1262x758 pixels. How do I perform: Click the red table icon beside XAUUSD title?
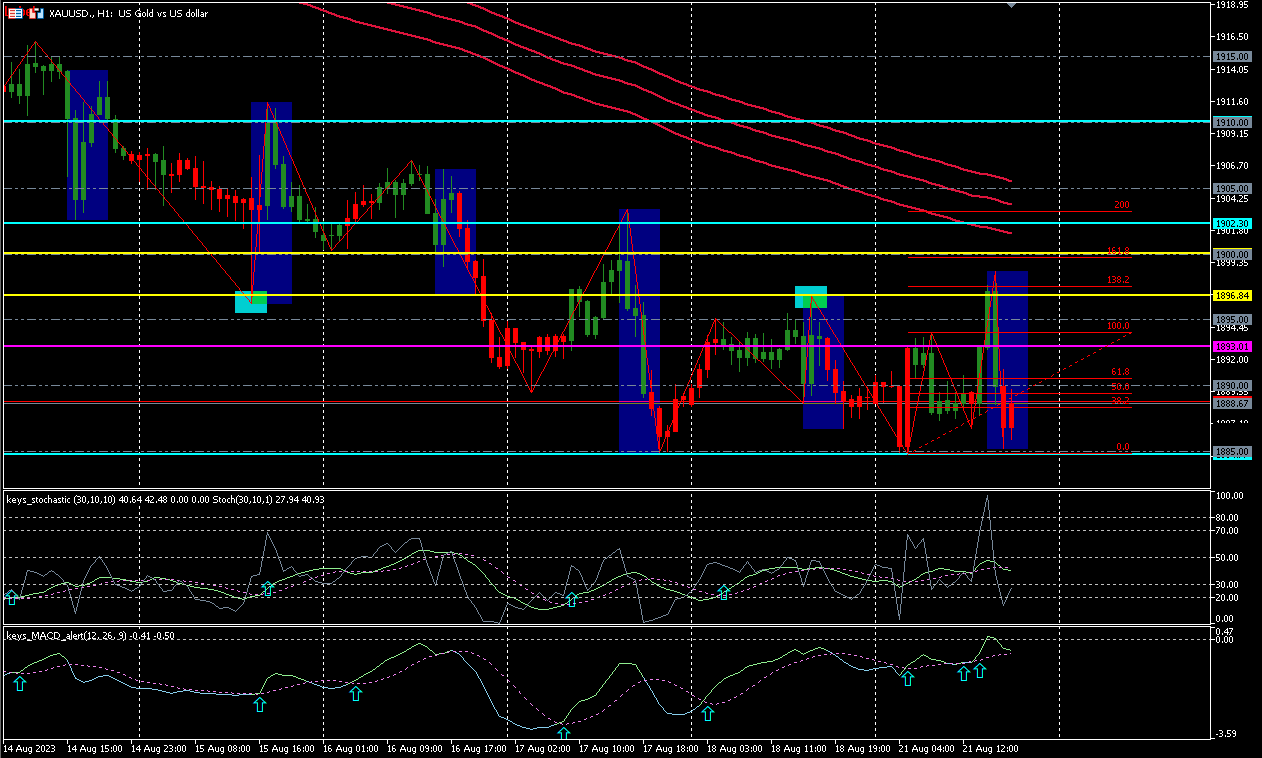click(x=15, y=13)
